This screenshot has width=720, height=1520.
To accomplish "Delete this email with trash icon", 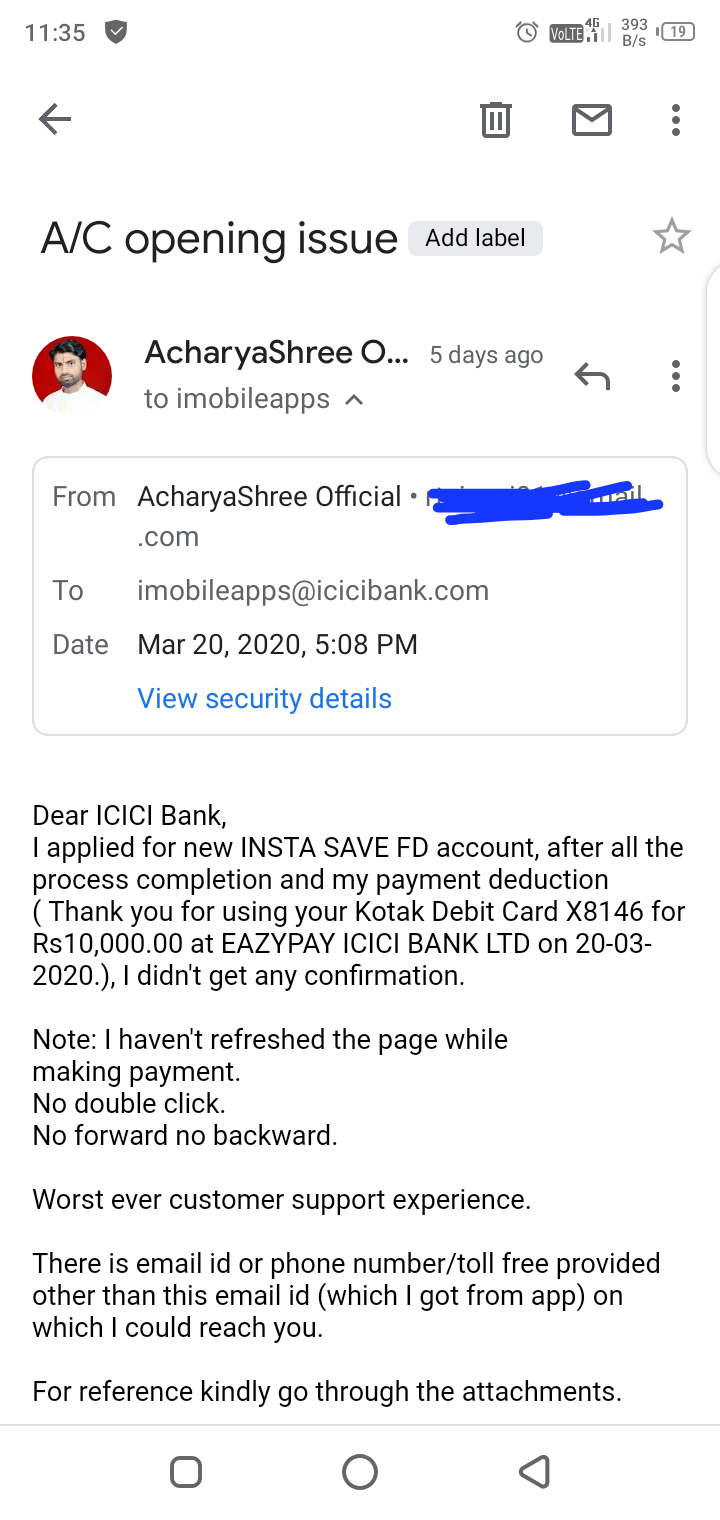I will point(495,120).
